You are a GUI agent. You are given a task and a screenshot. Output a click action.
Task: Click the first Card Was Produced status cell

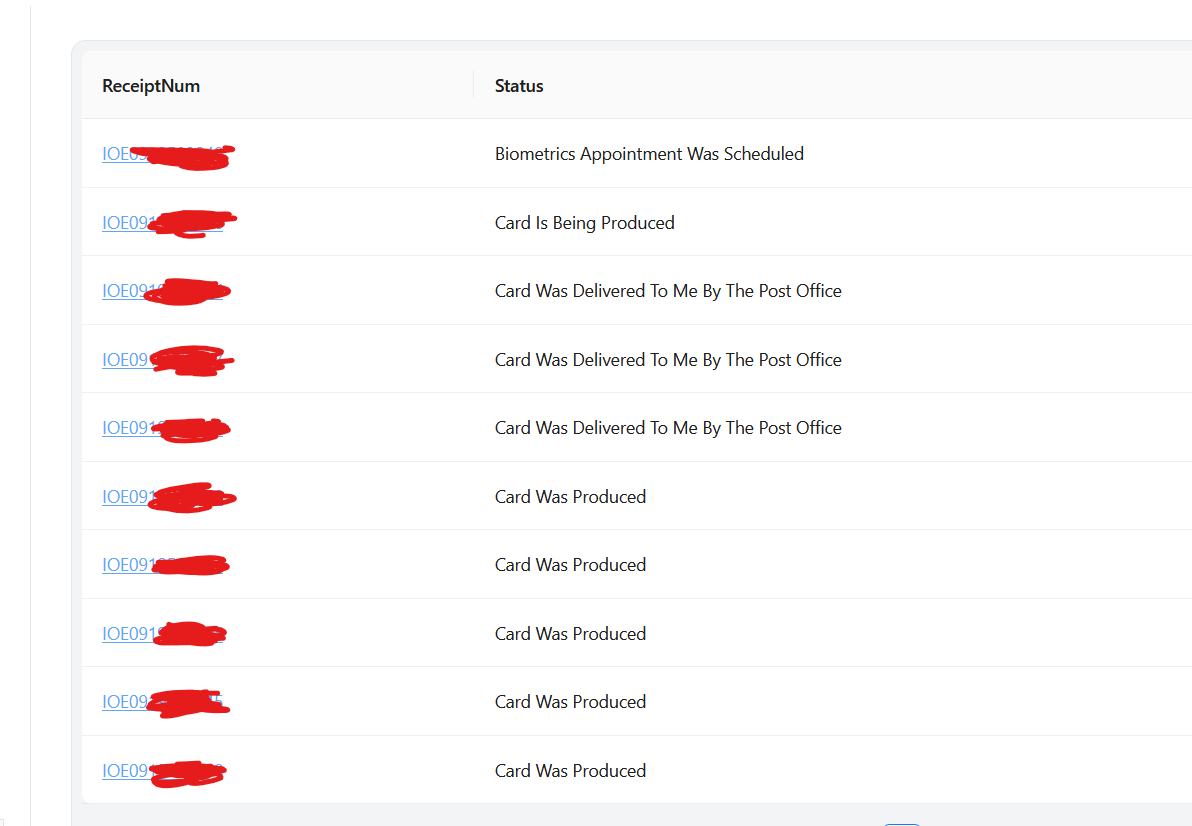[x=570, y=497]
